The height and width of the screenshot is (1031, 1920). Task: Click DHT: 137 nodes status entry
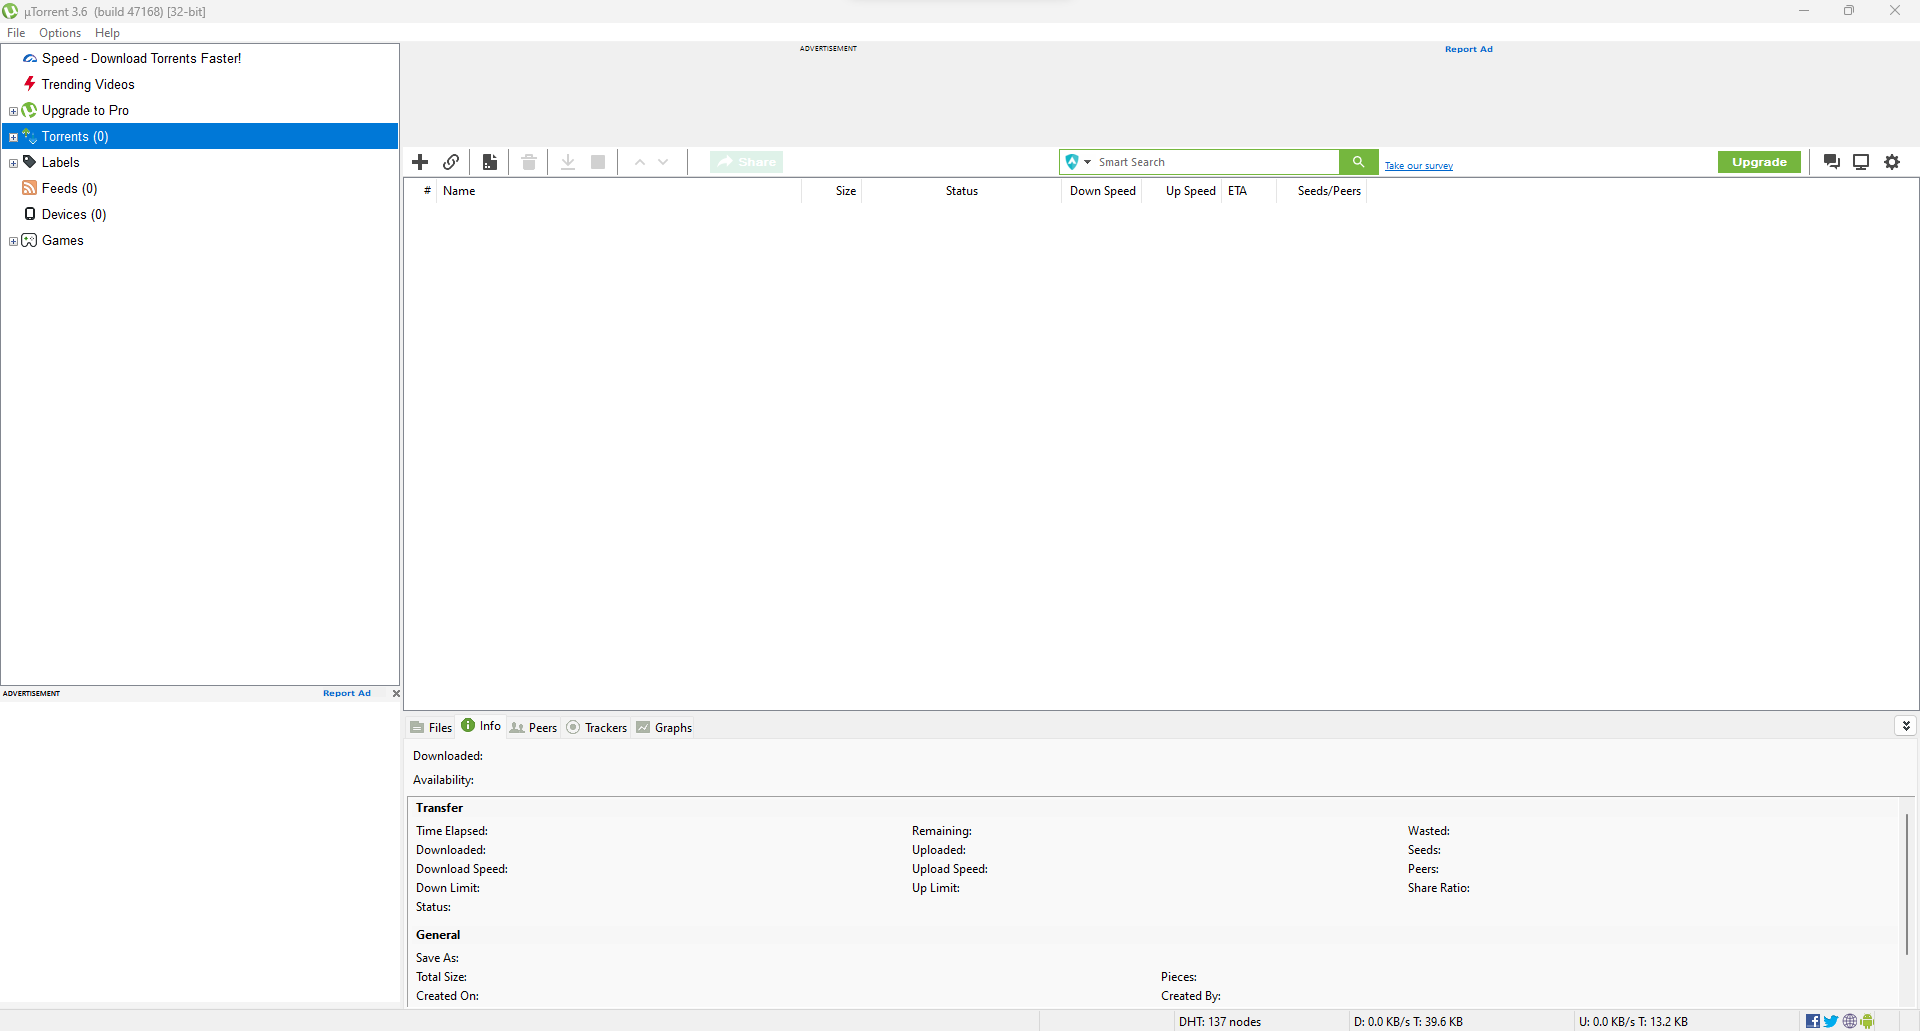click(x=1219, y=1021)
